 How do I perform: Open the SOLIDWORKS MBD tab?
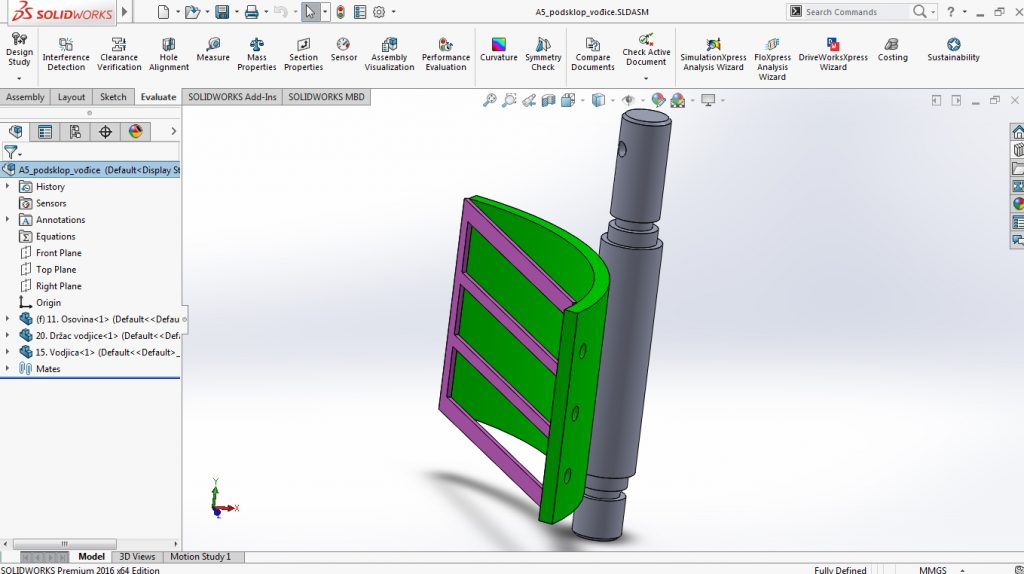click(326, 97)
